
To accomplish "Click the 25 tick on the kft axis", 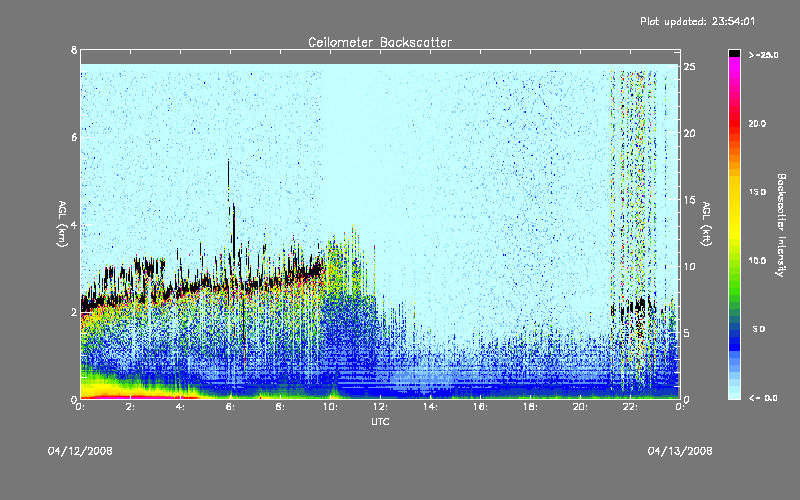I will tap(690, 67).
